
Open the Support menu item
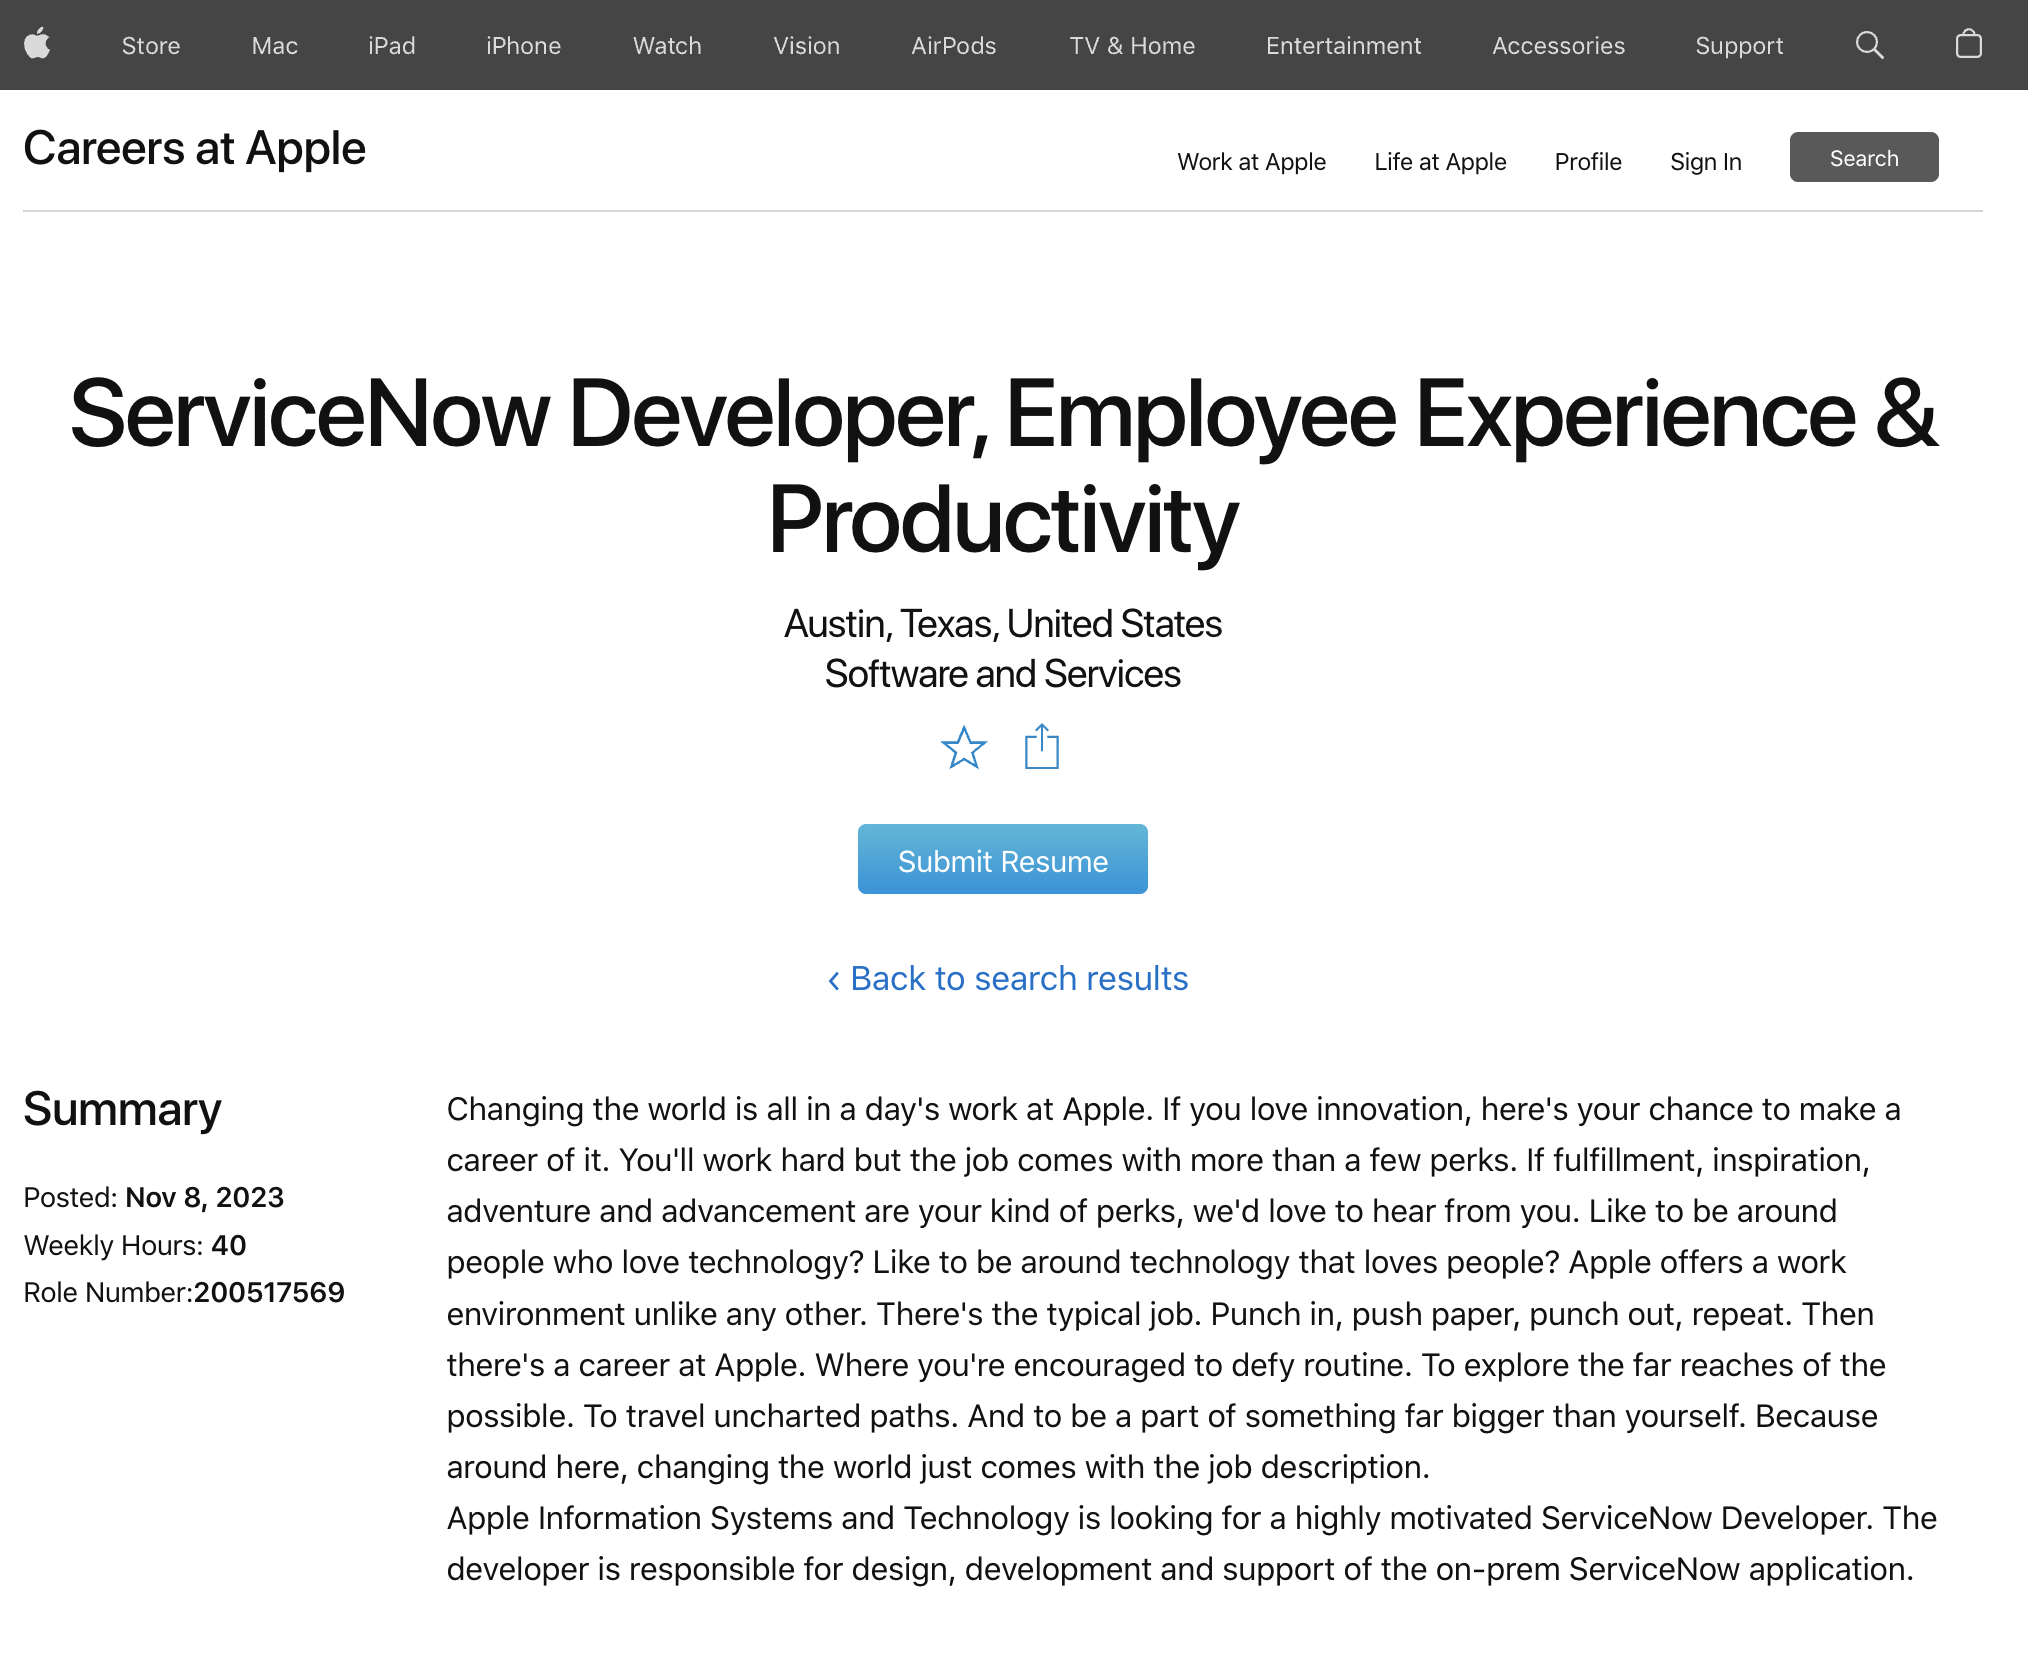click(x=1738, y=46)
